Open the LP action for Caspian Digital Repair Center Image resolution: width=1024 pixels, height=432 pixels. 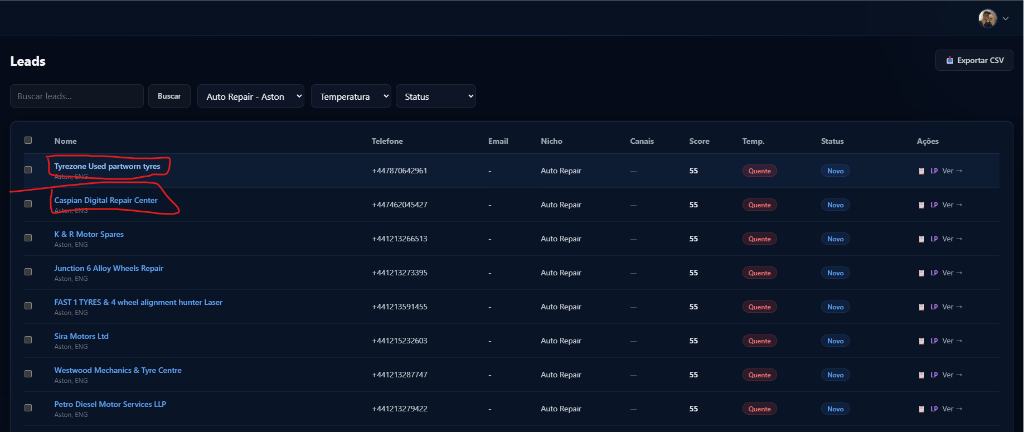pyautogui.click(x=934, y=205)
